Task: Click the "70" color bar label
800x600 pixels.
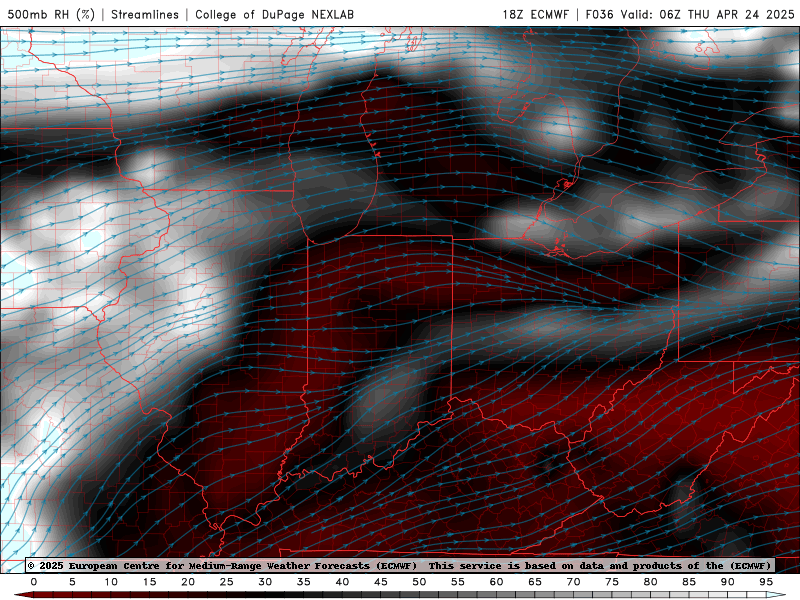Action: pyautogui.click(x=573, y=582)
